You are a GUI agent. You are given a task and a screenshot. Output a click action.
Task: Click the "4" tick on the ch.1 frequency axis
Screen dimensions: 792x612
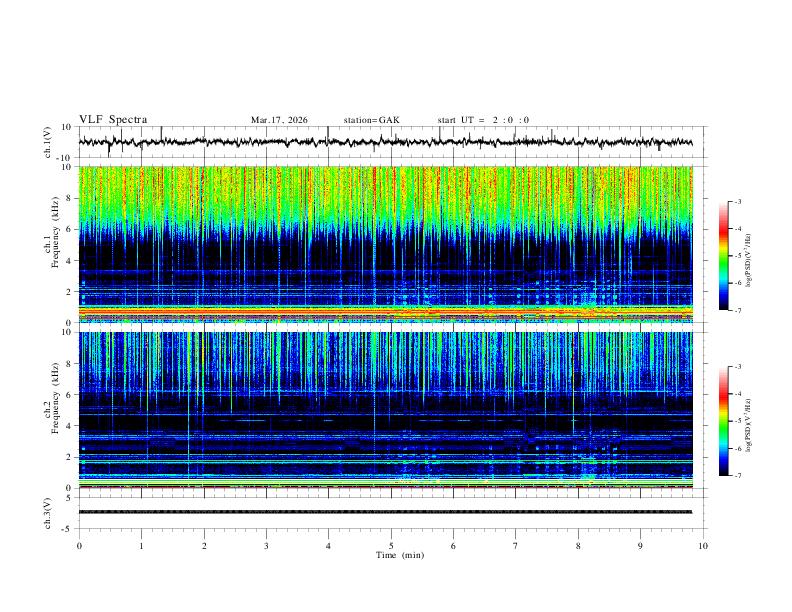pos(69,261)
